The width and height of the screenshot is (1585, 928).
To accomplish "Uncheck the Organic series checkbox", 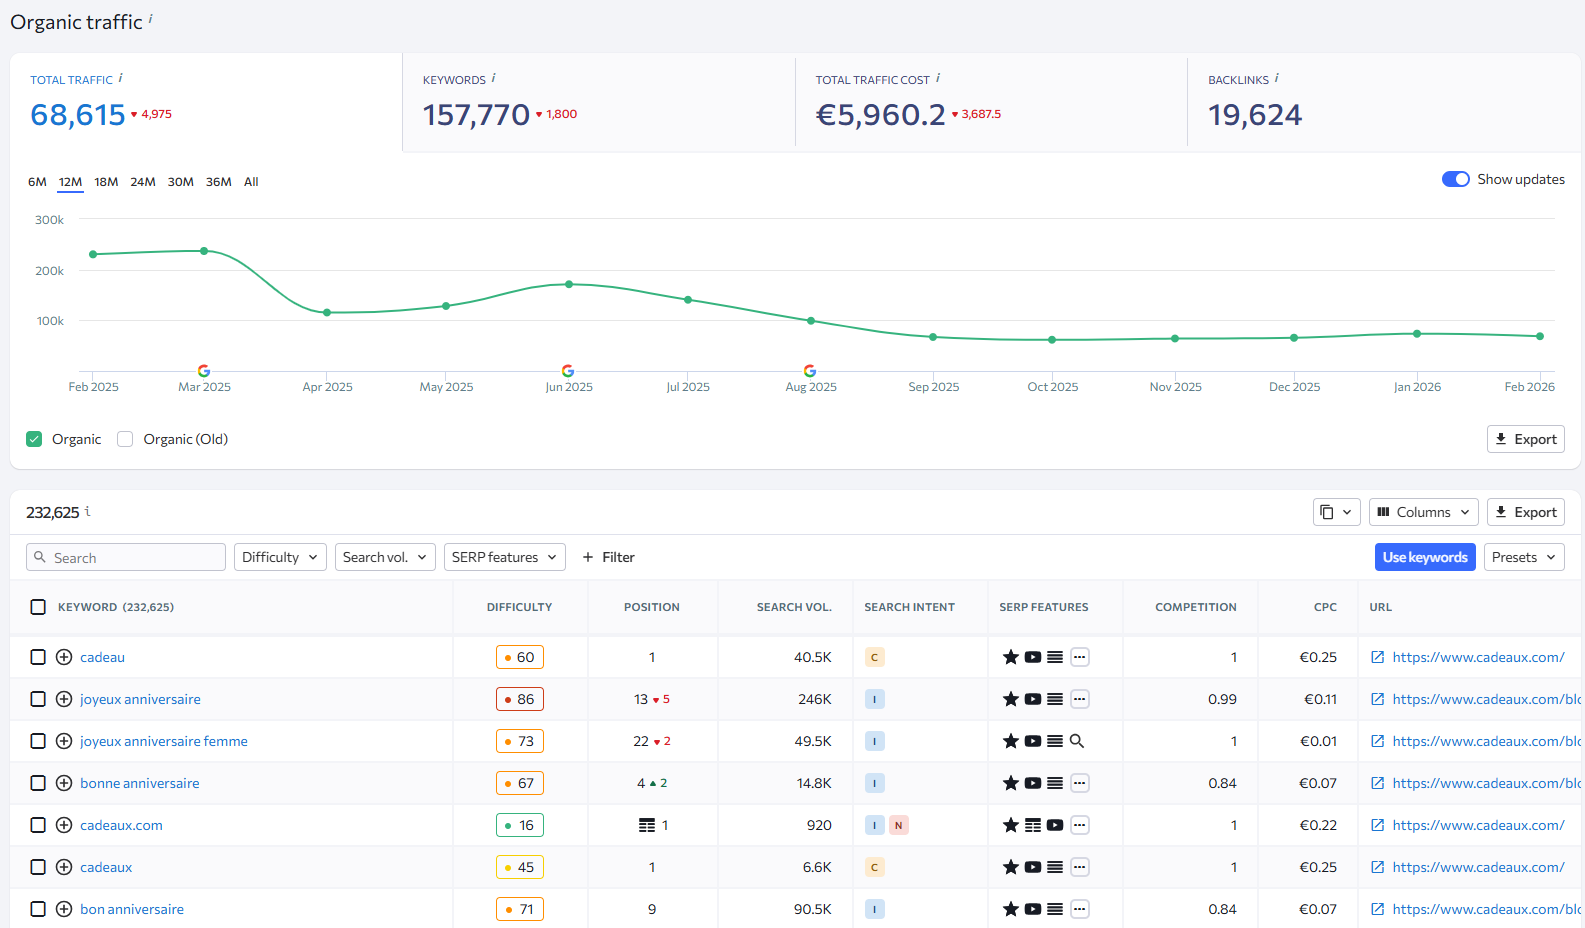I will [34, 439].
